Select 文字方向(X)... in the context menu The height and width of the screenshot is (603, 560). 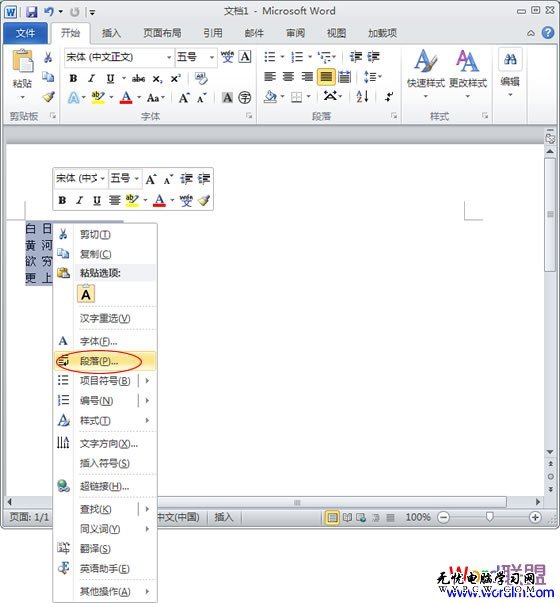(x=105, y=443)
